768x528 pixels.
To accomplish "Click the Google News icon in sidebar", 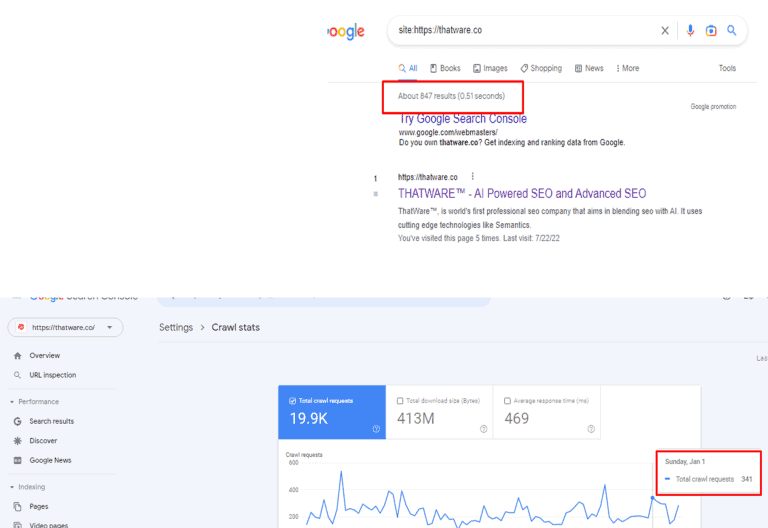I will coord(18,460).
